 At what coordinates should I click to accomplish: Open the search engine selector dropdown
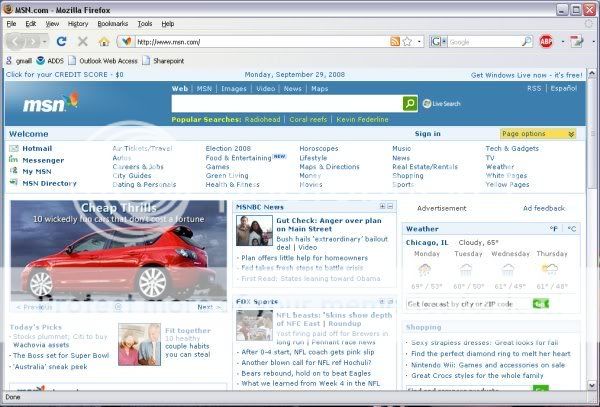[x=444, y=42]
